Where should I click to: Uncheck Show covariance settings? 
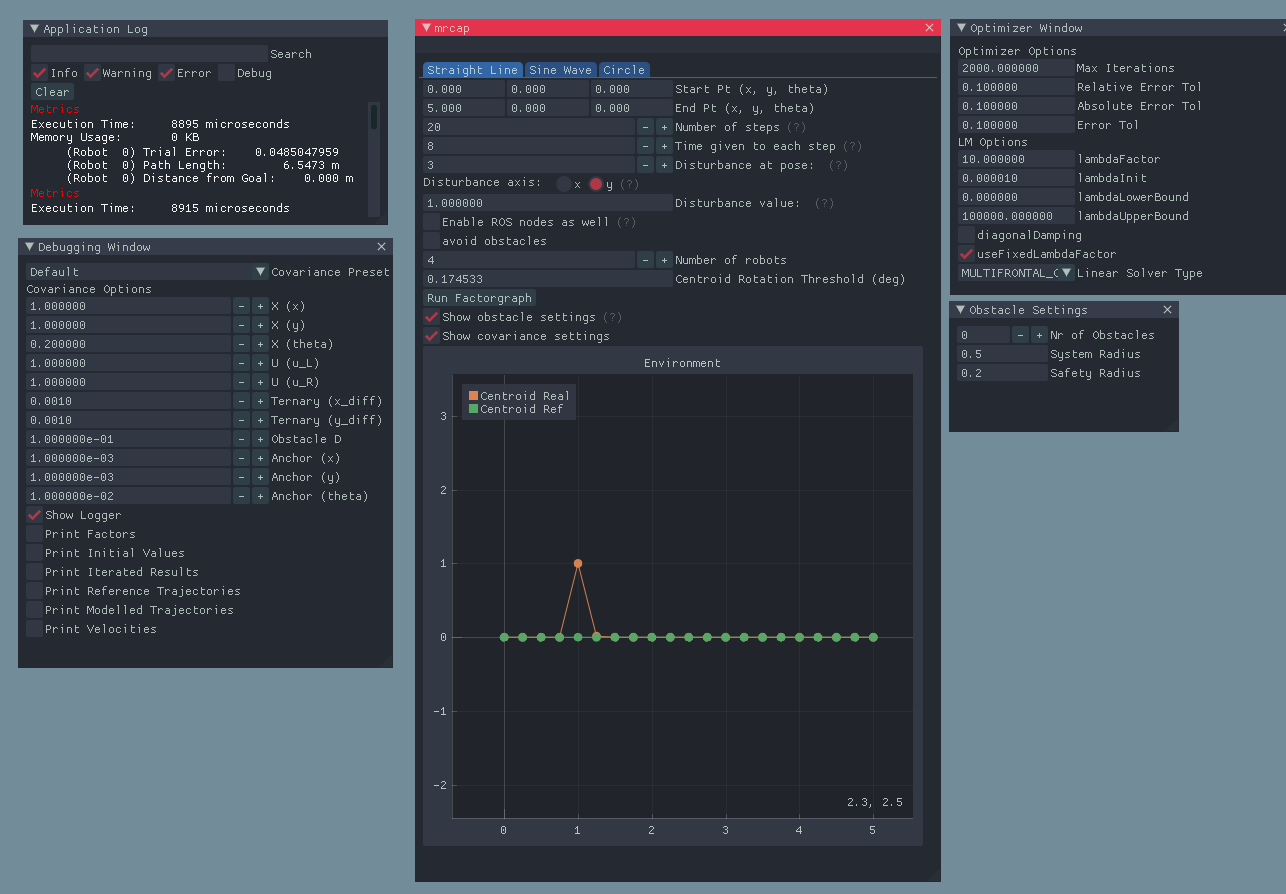[x=431, y=336]
